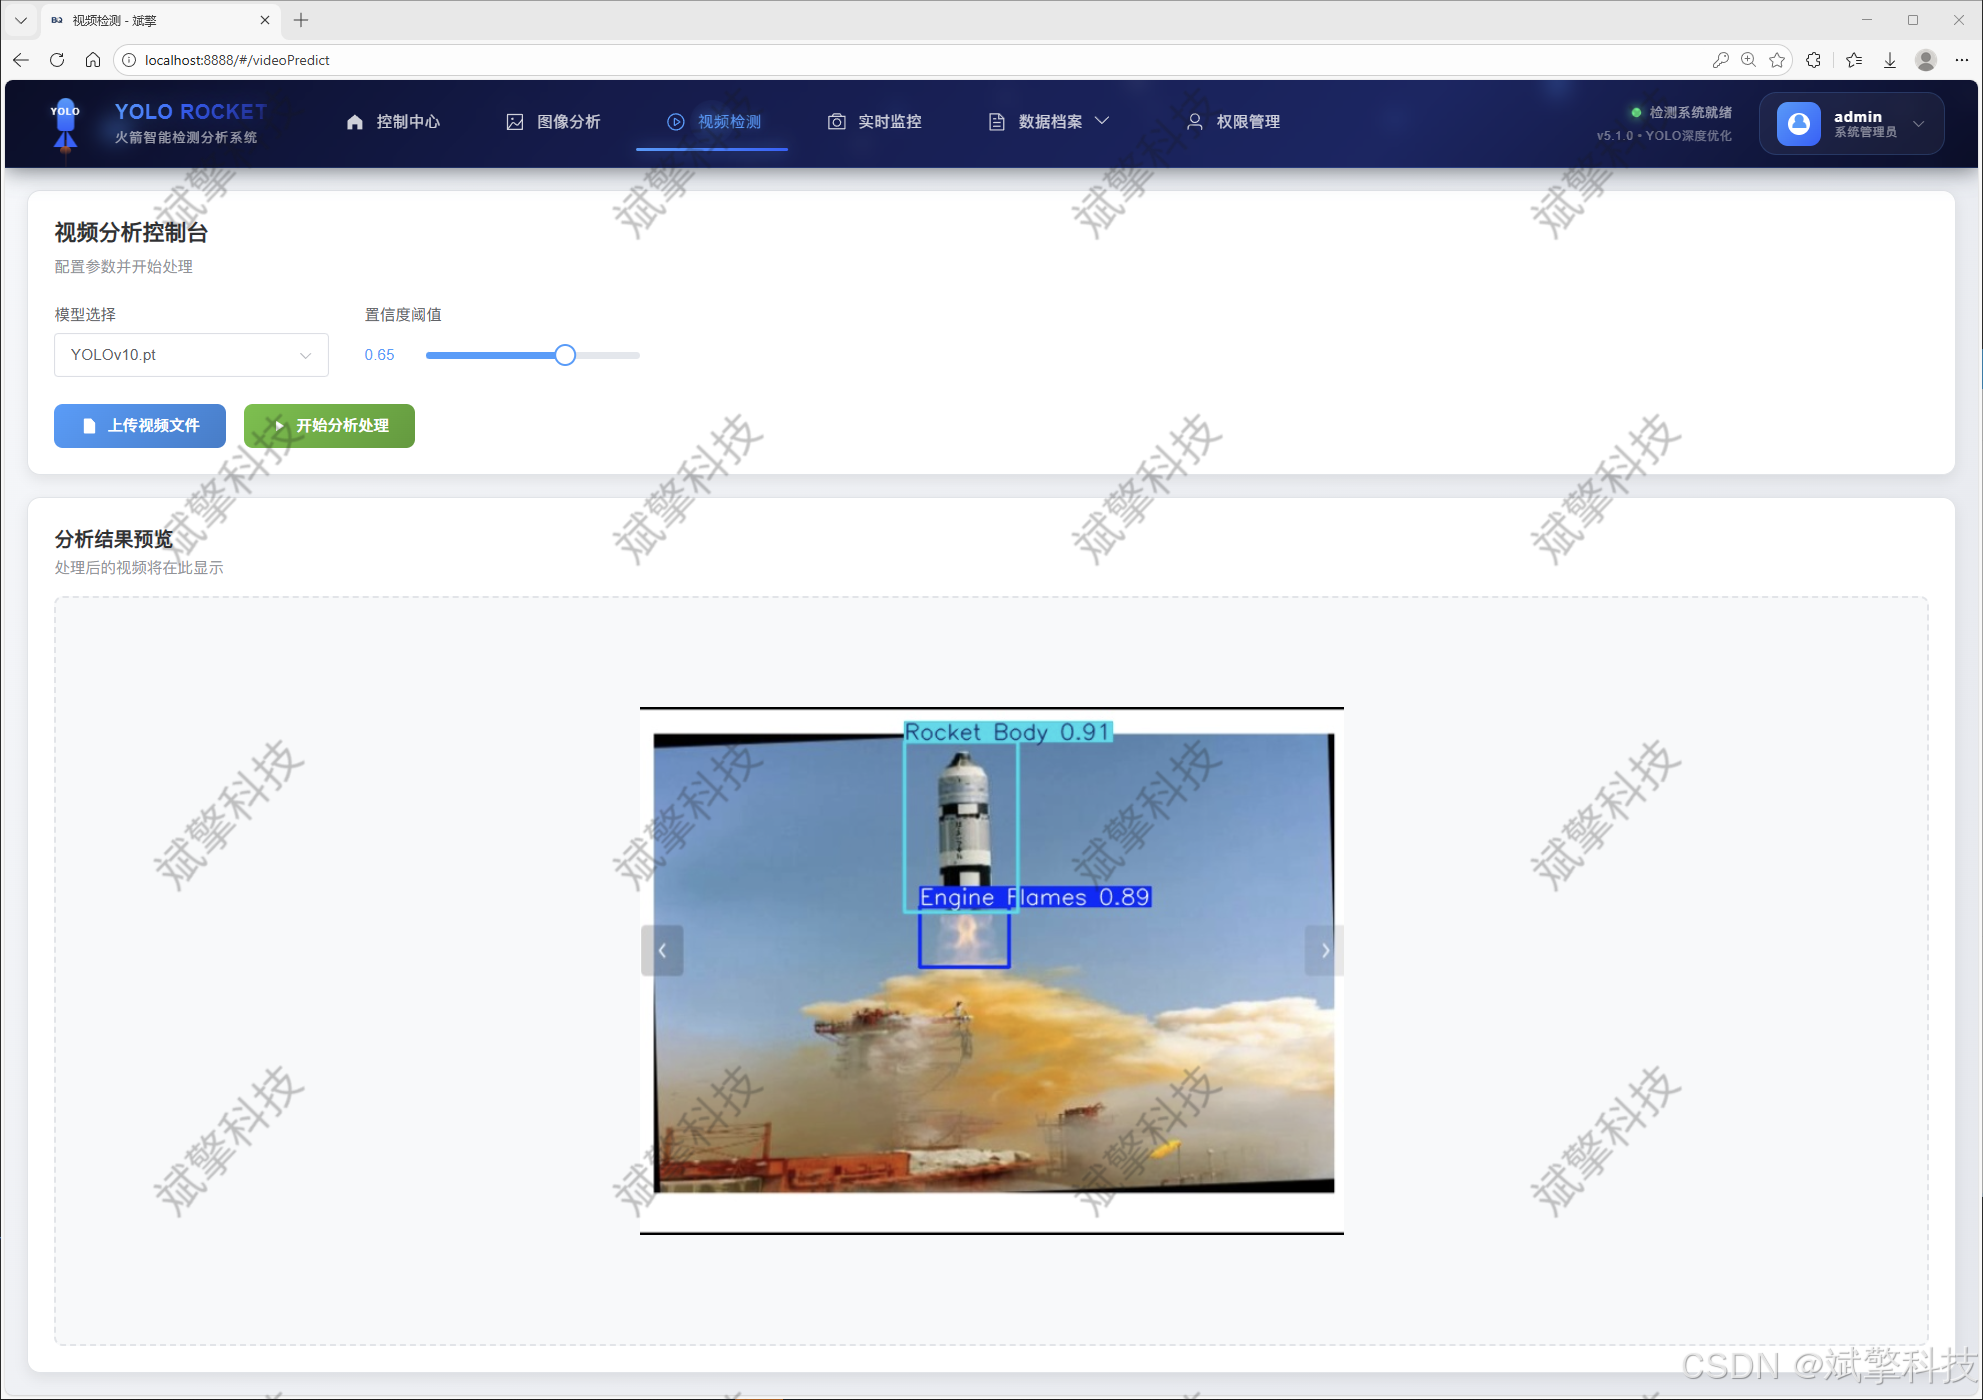Click the zoom magnifier icon in address bar
The image size is (1983, 1400).
1748,60
